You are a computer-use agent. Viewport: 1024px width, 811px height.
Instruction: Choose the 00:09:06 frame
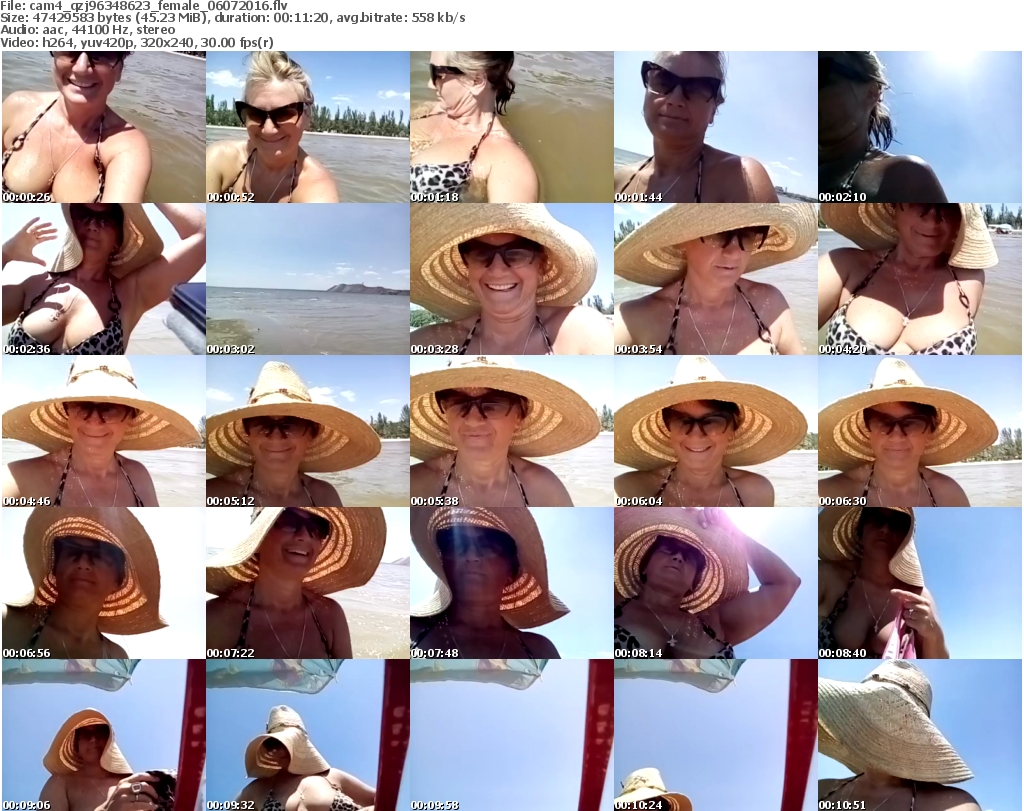pyautogui.click(x=104, y=735)
